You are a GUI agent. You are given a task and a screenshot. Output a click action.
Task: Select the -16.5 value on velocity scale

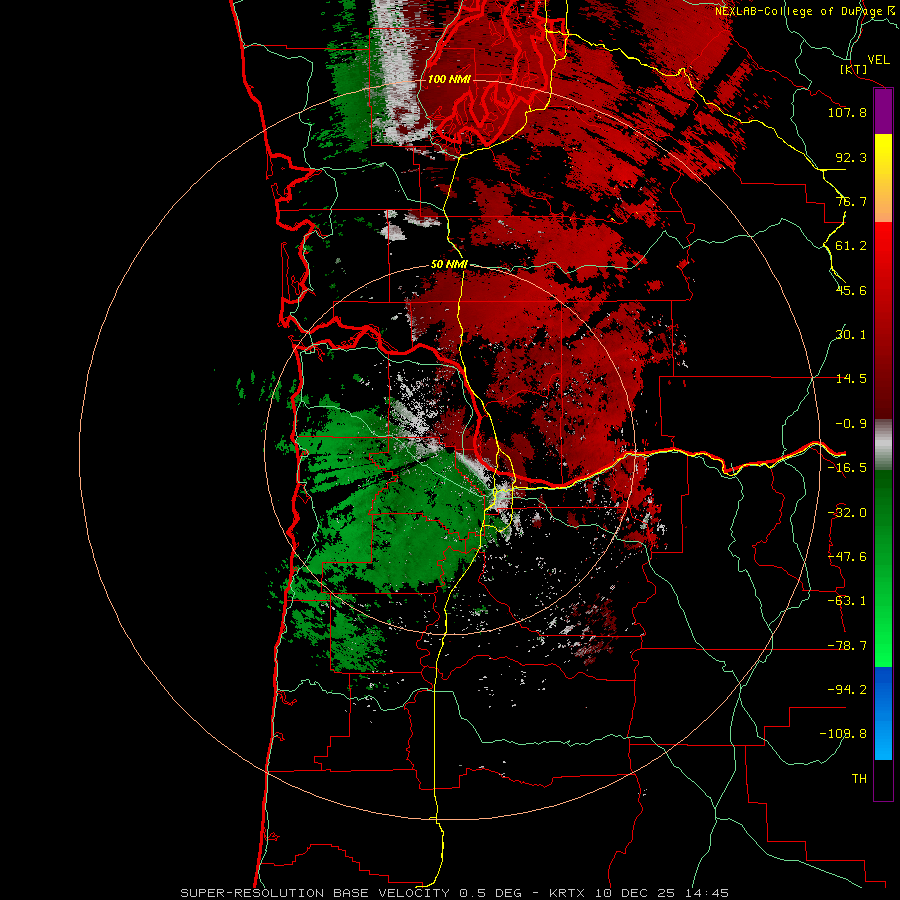coord(847,468)
